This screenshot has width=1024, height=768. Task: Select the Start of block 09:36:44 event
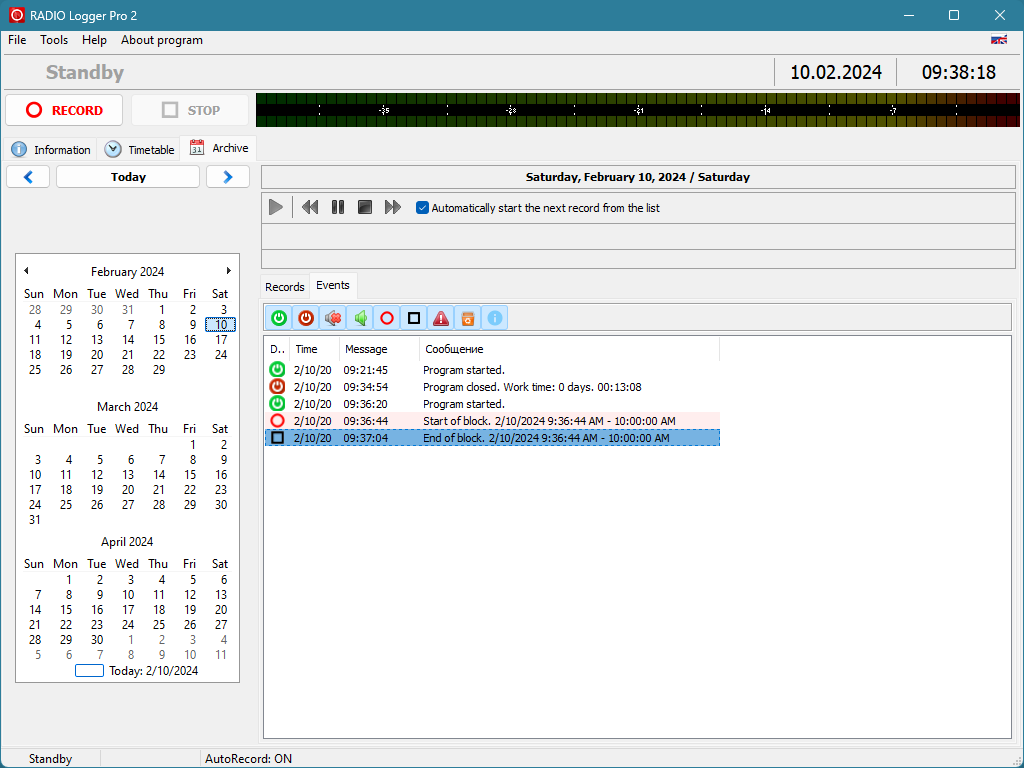tap(492, 421)
